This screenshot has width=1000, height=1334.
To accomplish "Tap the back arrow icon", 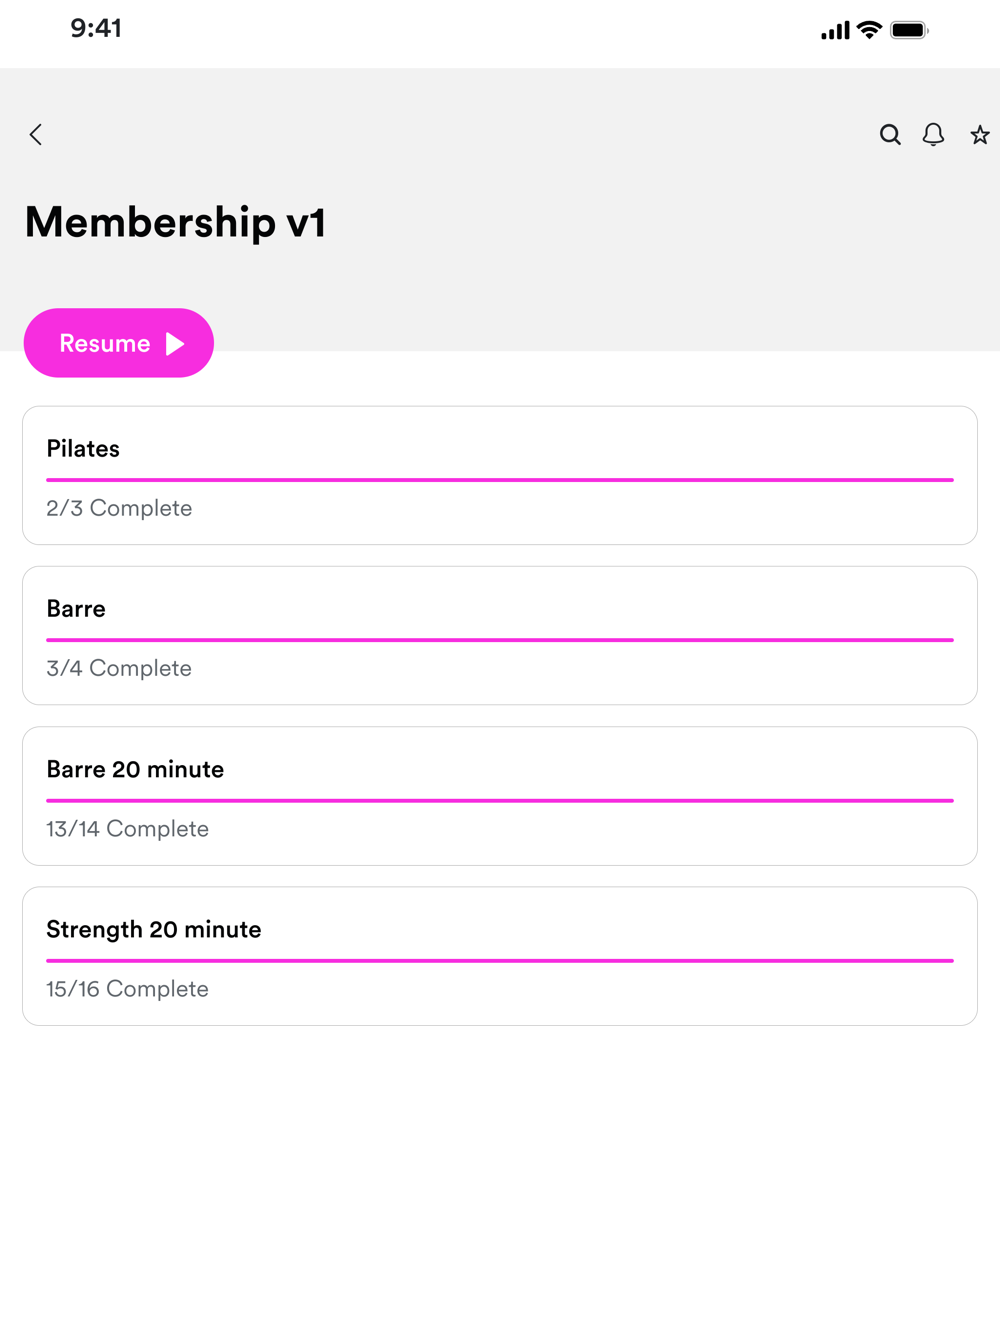I will tap(36, 135).
